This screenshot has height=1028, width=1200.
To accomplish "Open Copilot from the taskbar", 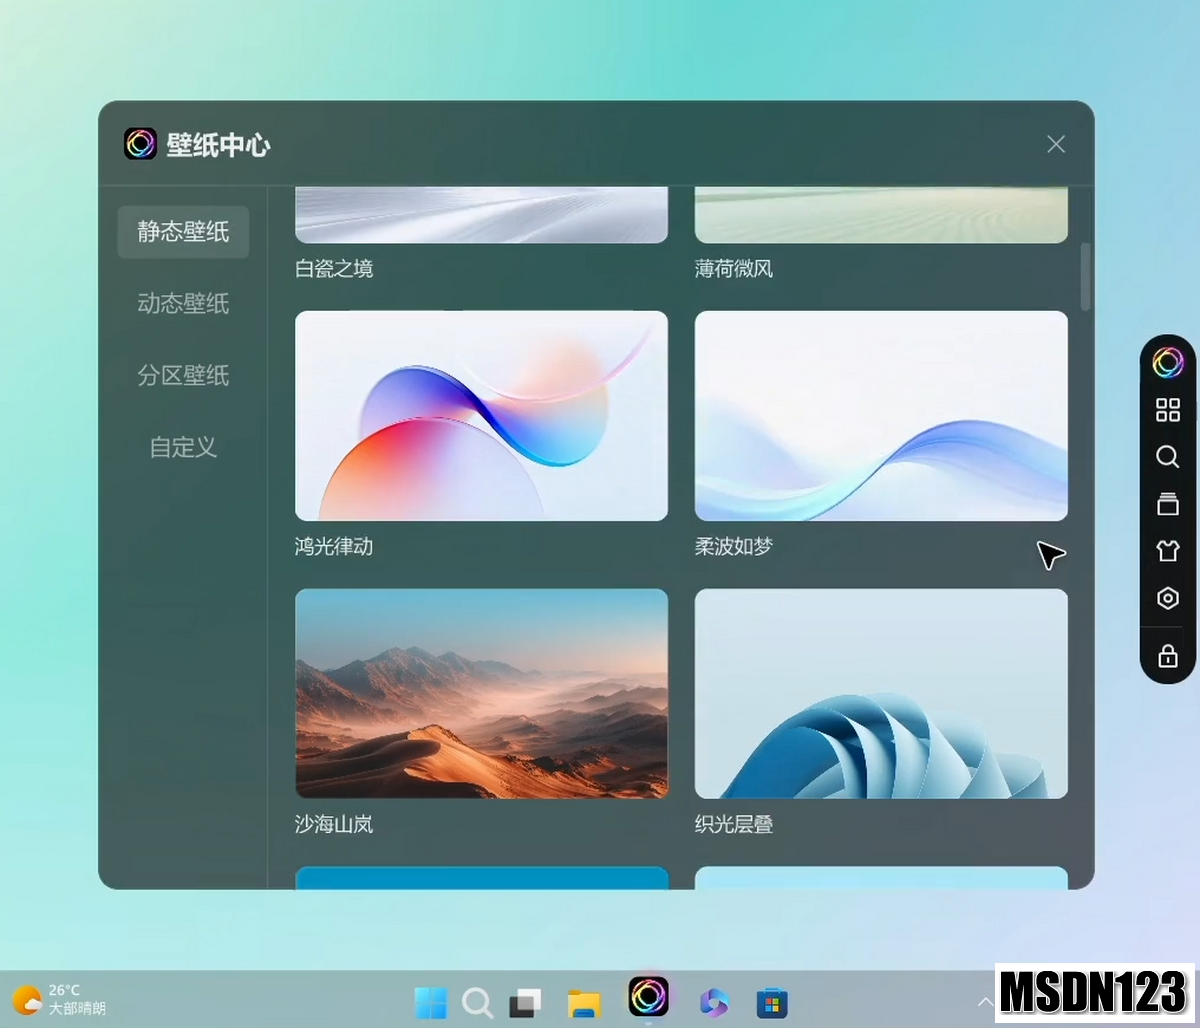I will pos(713,1001).
